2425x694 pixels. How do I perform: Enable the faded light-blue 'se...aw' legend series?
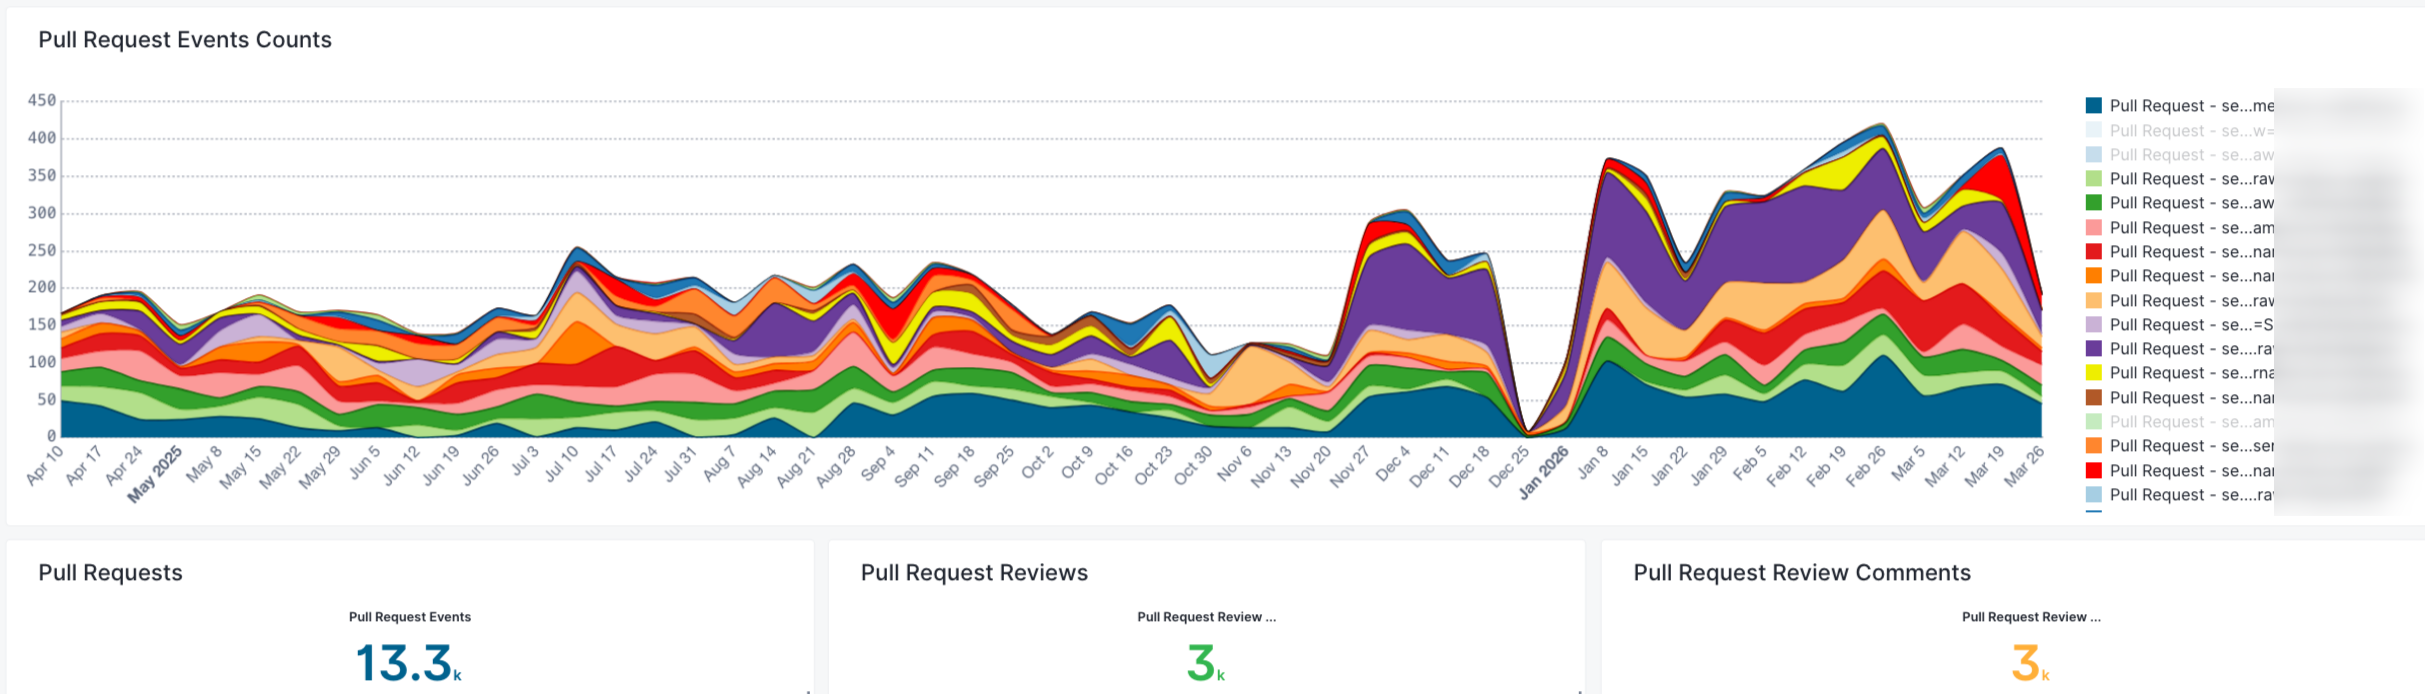pyautogui.click(x=2179, y=154)
